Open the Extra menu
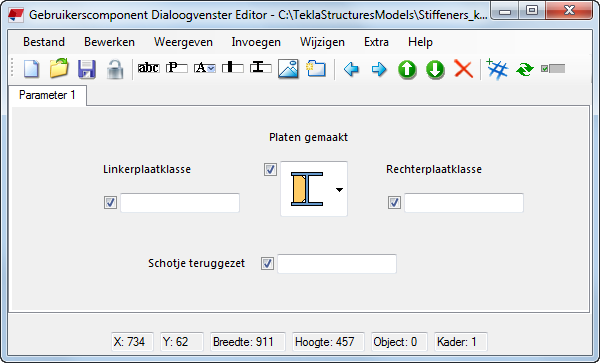The height and width of the screenshot is (363, 600). coord(376,42)
